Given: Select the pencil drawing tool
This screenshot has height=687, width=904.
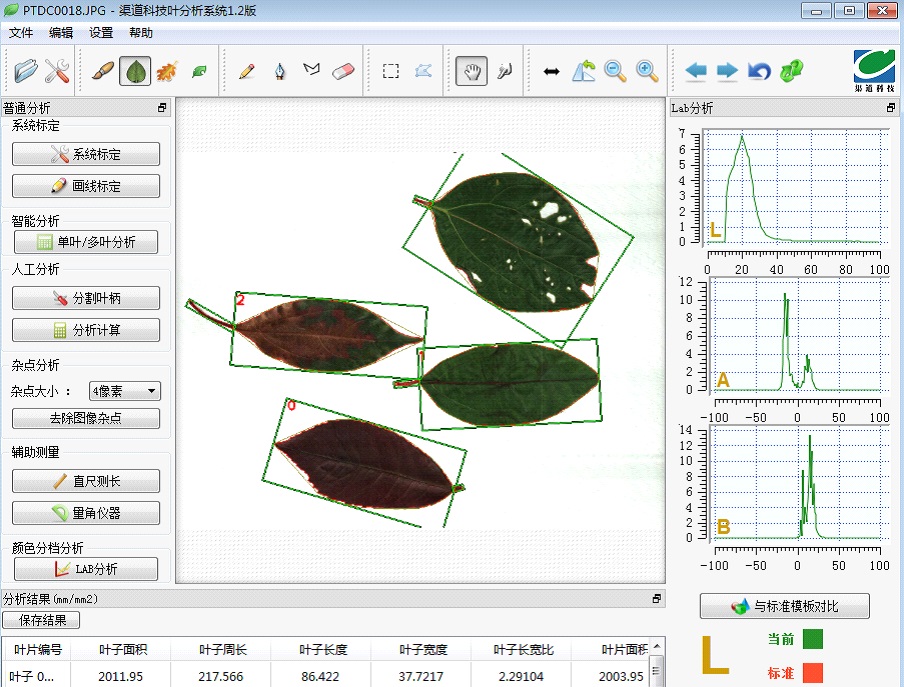Looking at the screenshot, I should click(246, 71).
